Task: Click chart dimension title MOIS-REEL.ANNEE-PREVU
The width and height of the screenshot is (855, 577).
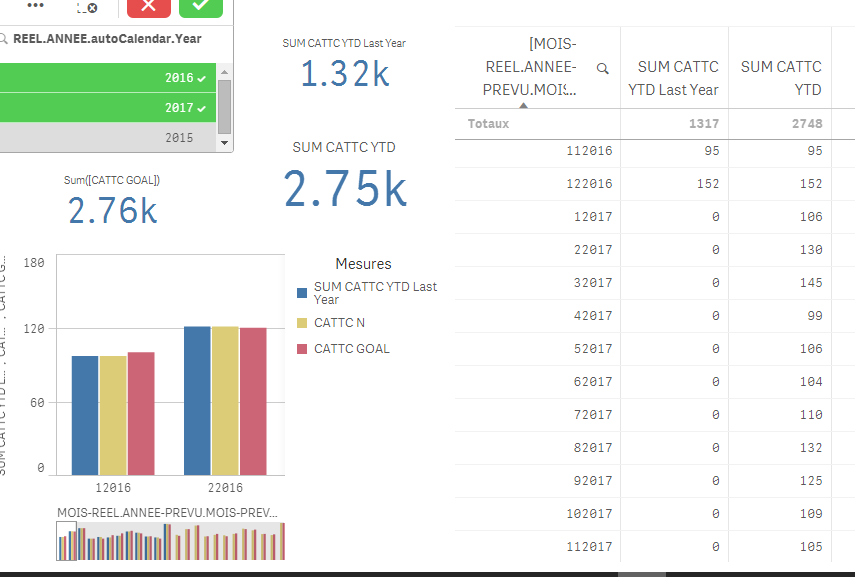Action: [x=167, y=513]
